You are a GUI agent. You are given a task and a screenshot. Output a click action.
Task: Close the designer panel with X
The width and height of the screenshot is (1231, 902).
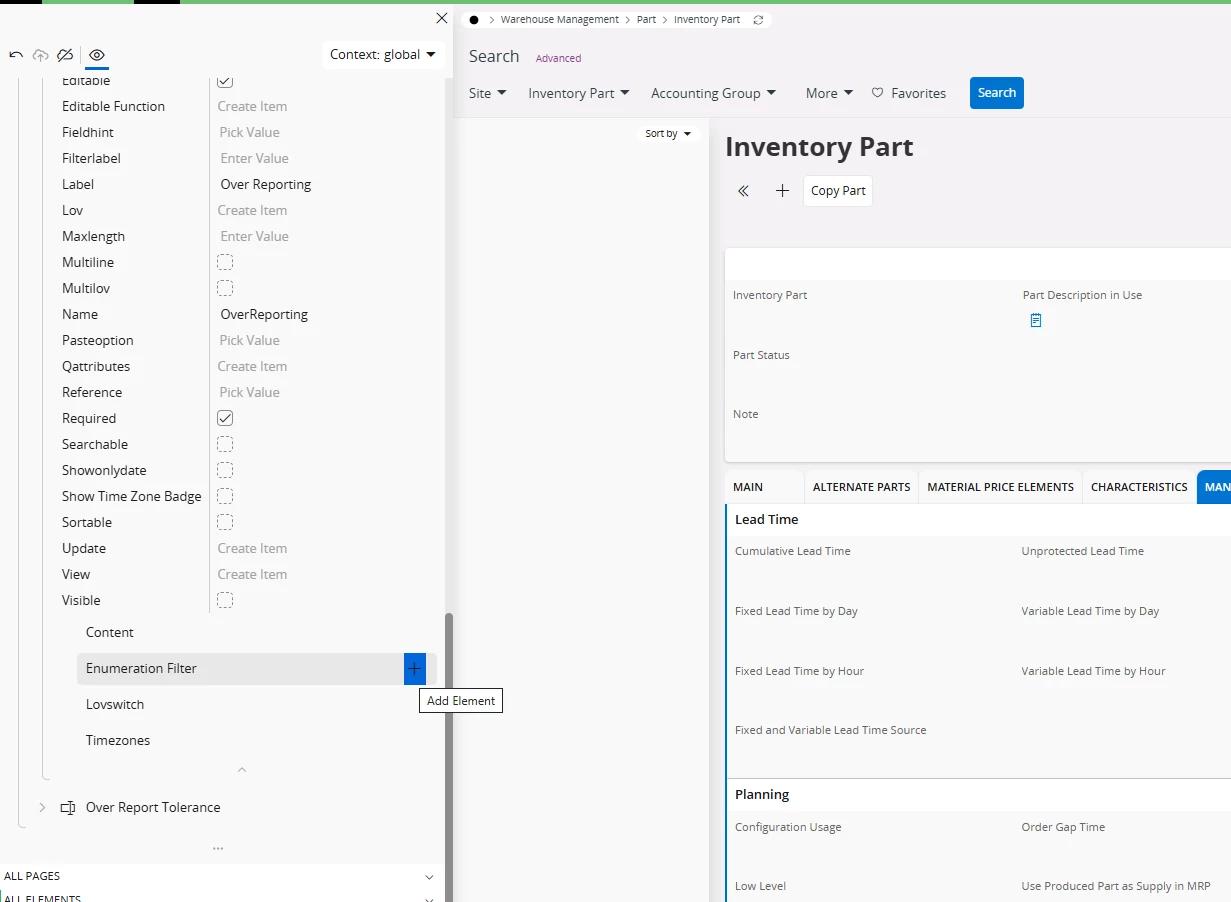[x=442, y=18]
